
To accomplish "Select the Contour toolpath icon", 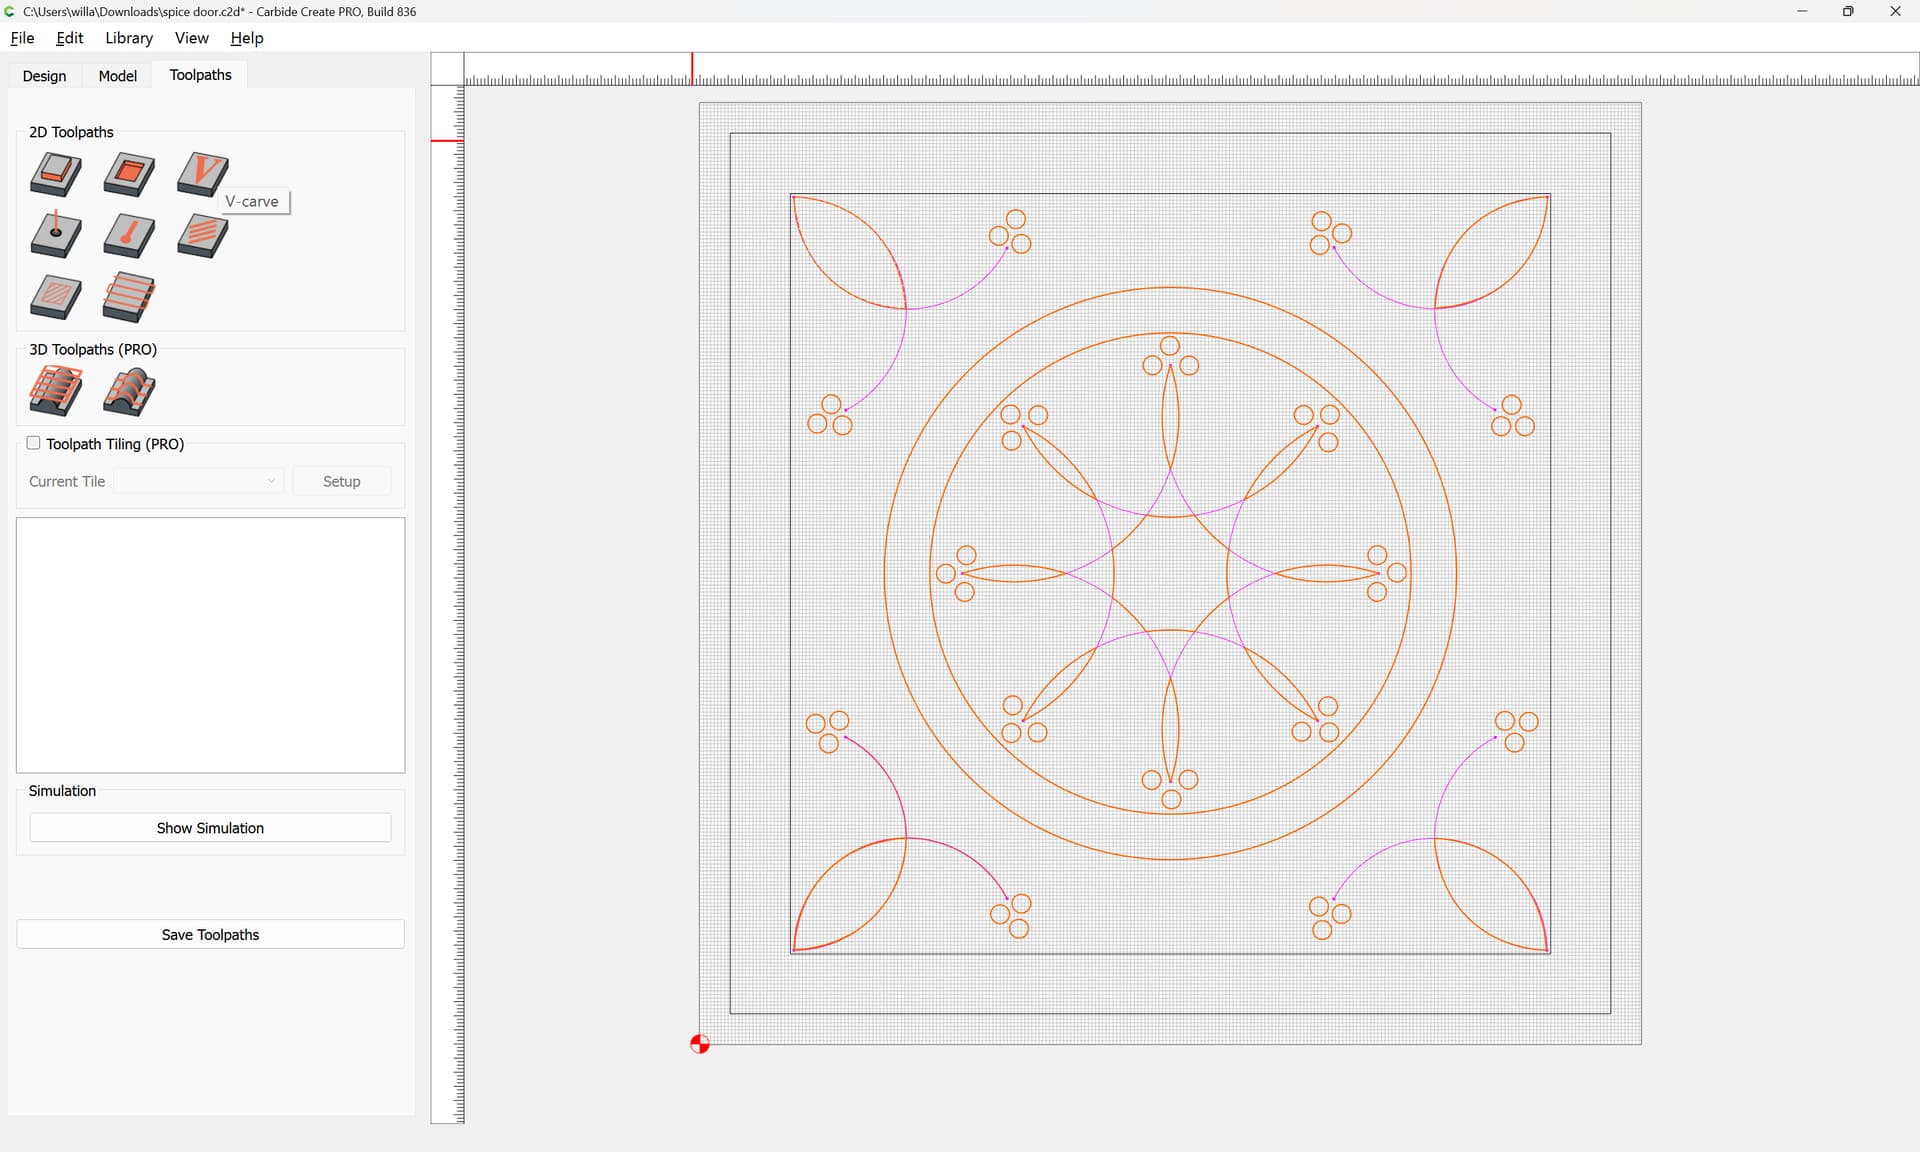I will click(56, 174).
